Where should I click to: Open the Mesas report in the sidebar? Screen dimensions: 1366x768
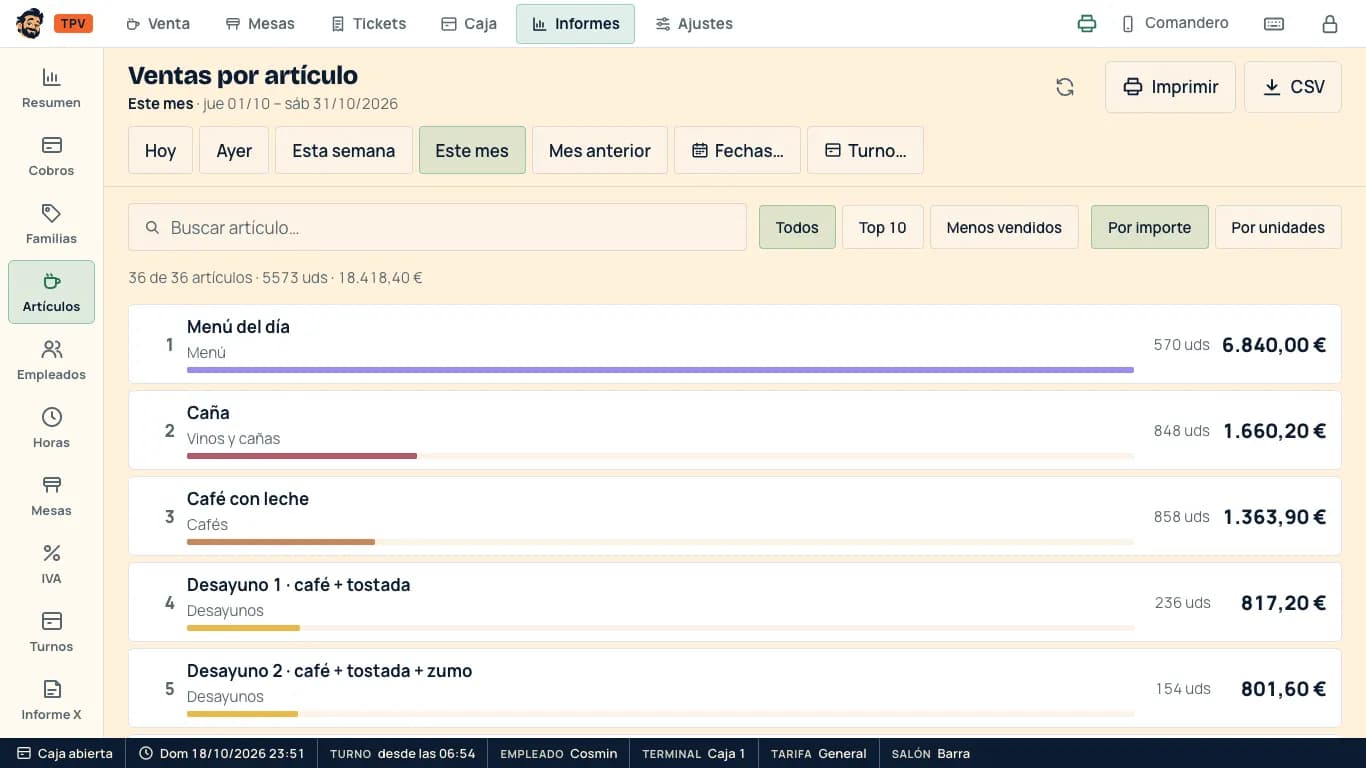click(51, 496)
